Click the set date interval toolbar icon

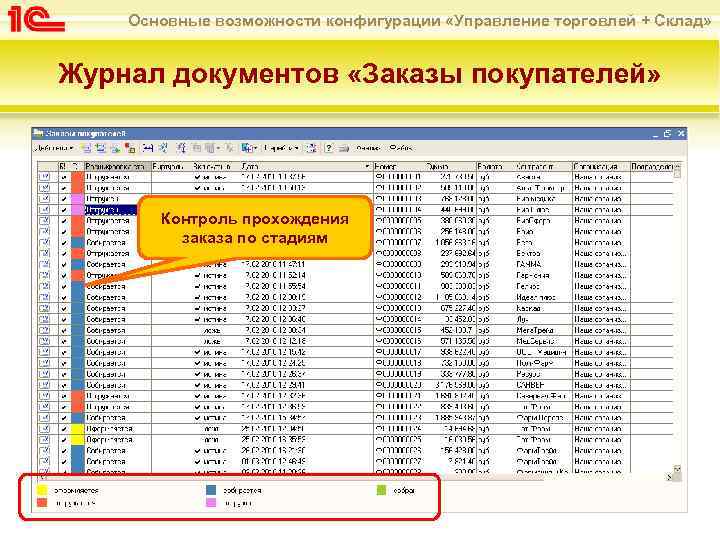(x=148, y=148)
